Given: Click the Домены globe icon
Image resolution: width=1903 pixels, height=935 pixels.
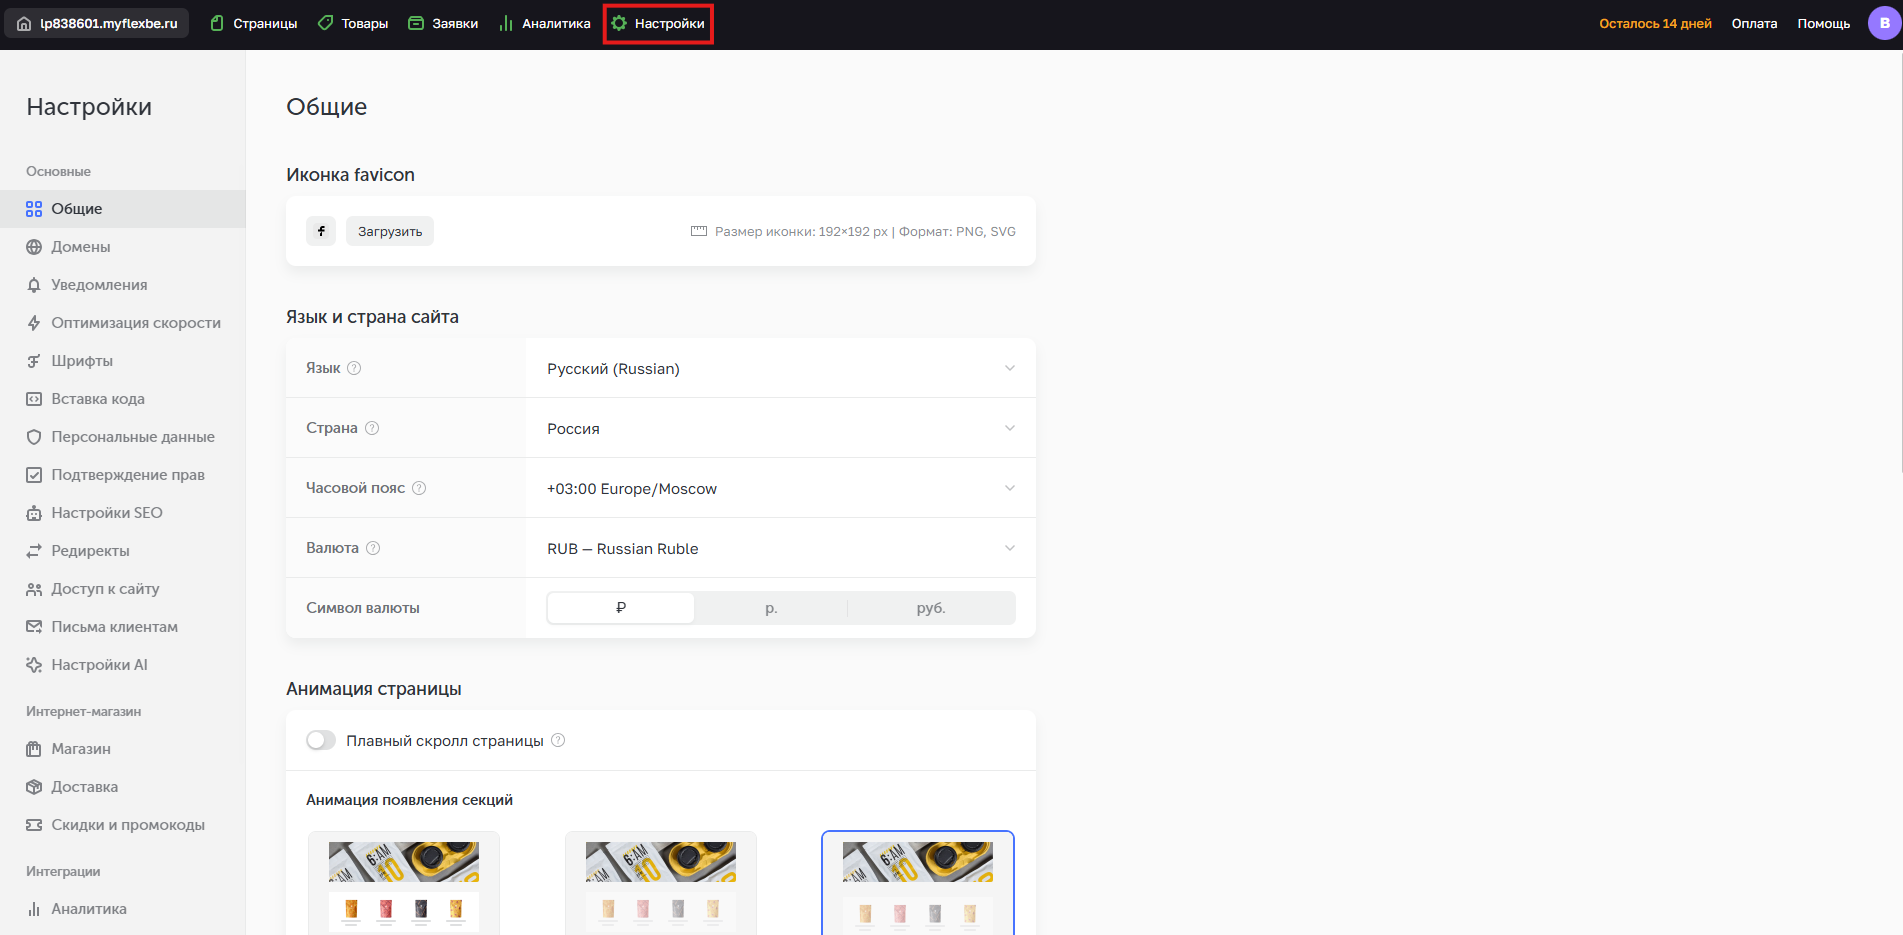Looking at the screenshot, I should tap(34, 247).
